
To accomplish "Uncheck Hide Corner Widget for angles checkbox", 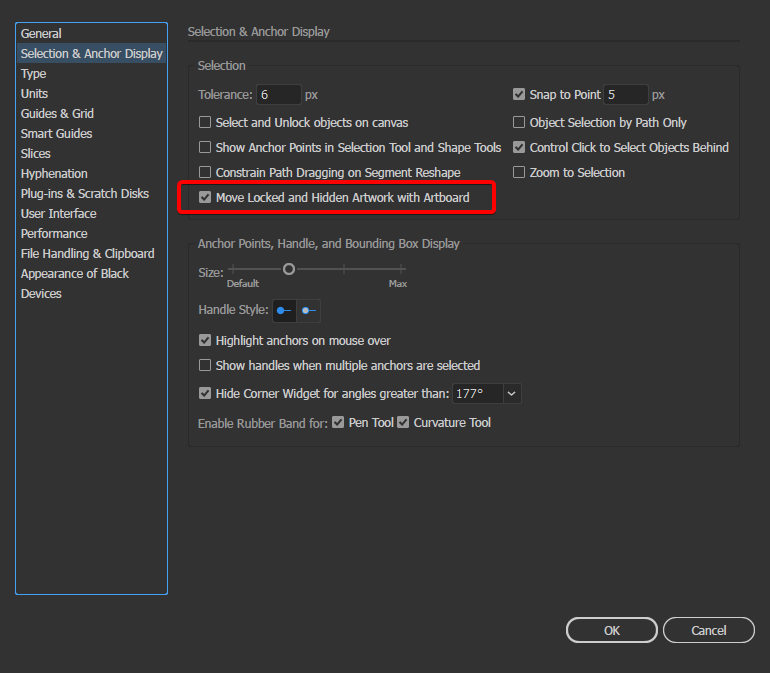I will click(x=205, y=393).
